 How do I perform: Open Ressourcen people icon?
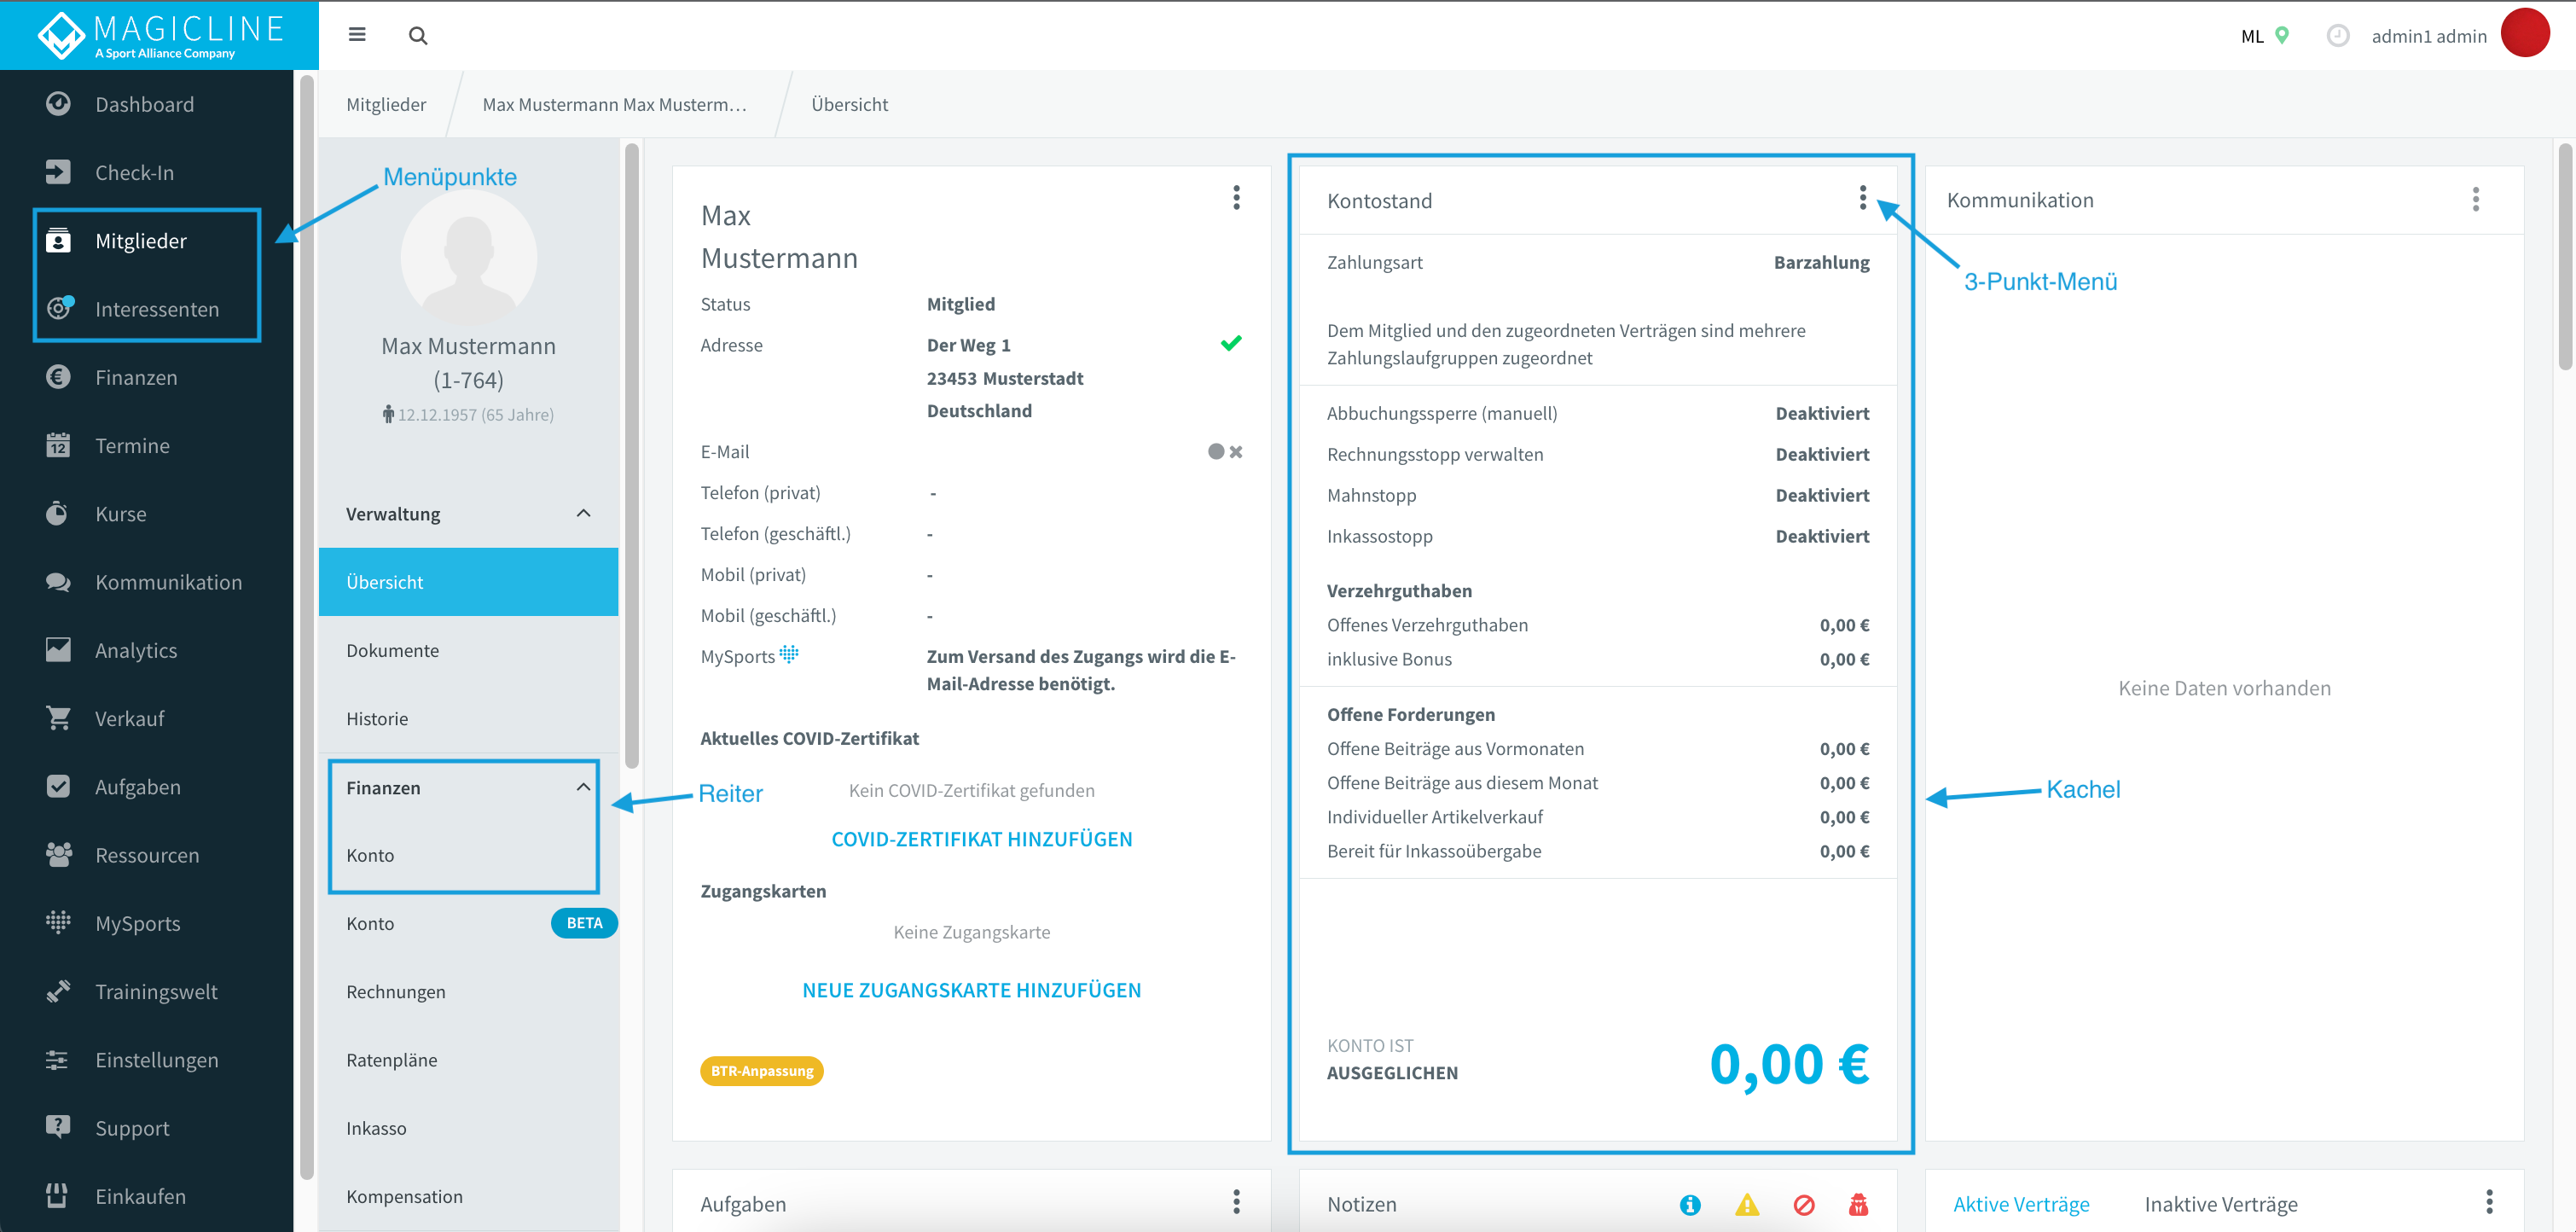coord(58,855)
